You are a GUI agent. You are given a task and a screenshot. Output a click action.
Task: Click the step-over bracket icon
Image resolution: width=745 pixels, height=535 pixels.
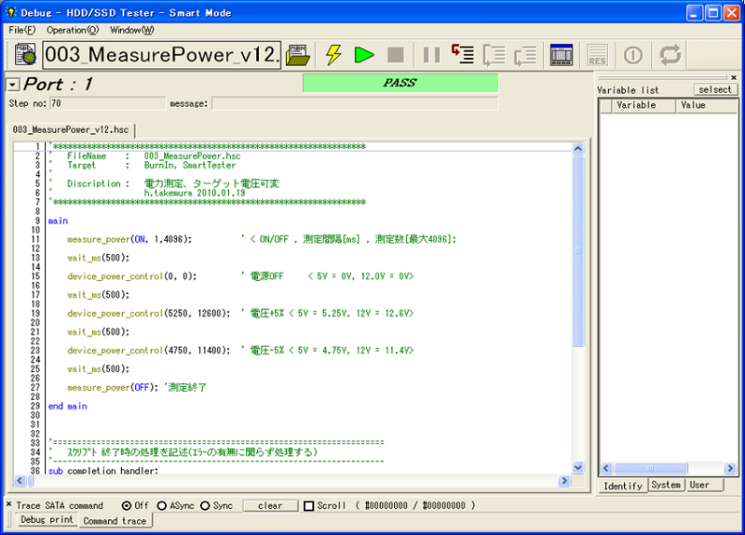[494, 55]
